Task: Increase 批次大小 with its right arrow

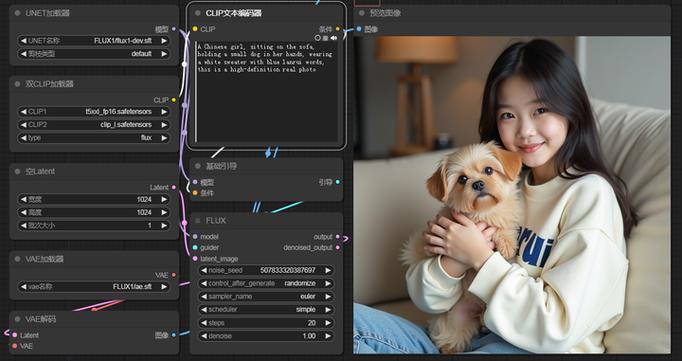Action: (x=164, y=225)
